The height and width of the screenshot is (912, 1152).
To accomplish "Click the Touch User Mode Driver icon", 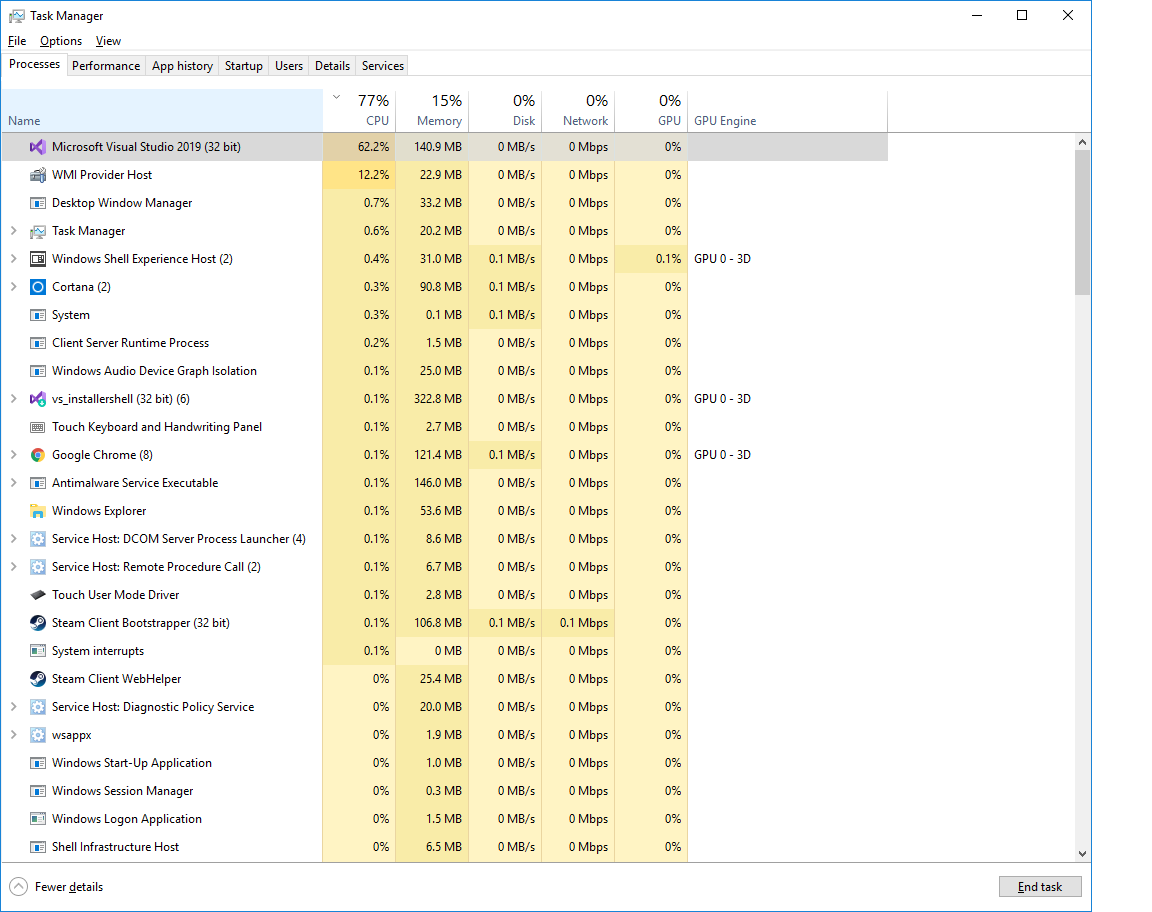I will point(37,595).
